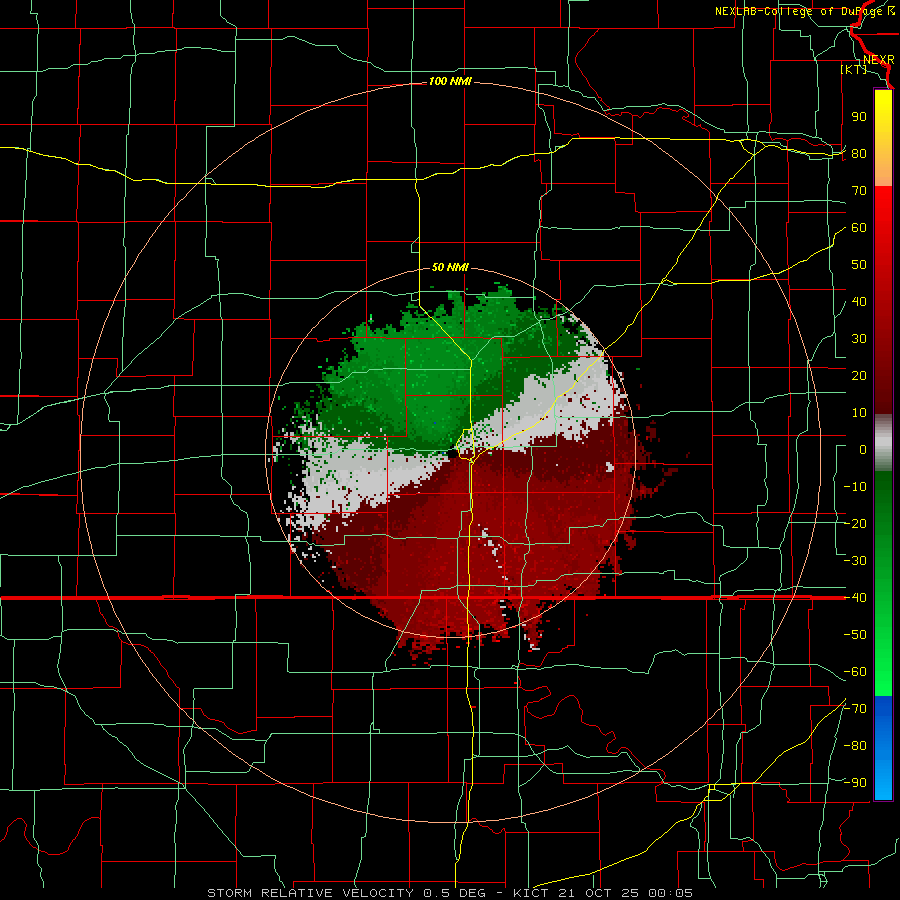
Task: Select the 90 value on velocity scale
Action: [x=859, y=117]
